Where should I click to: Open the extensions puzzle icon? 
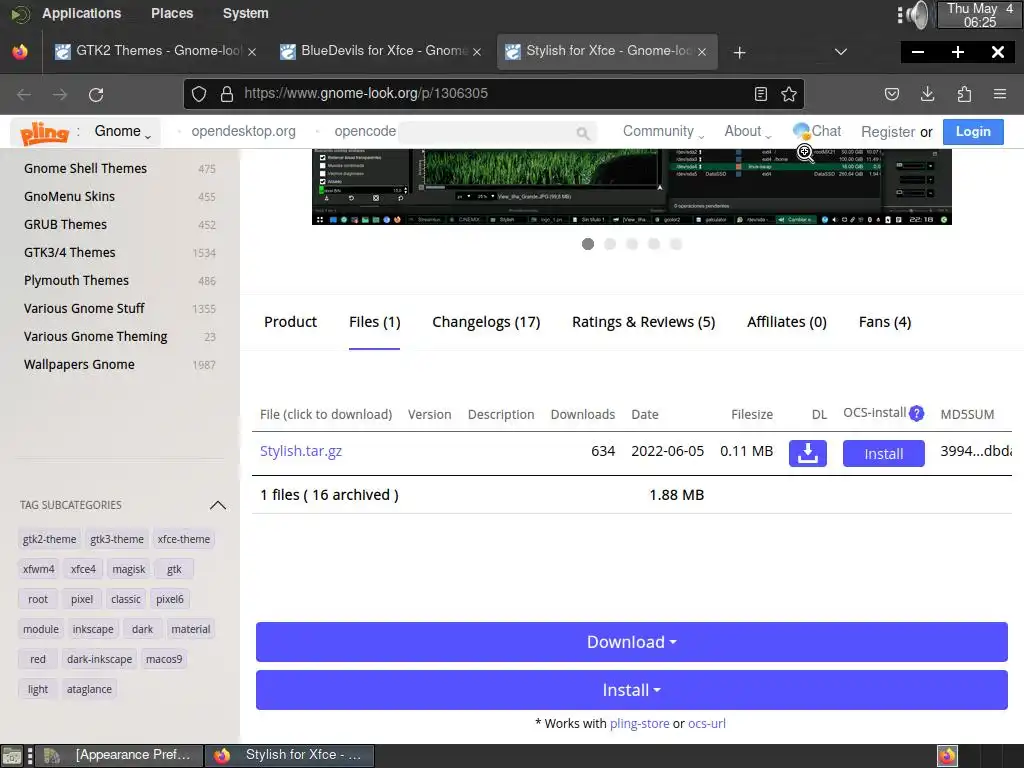[x=964, y=94]
